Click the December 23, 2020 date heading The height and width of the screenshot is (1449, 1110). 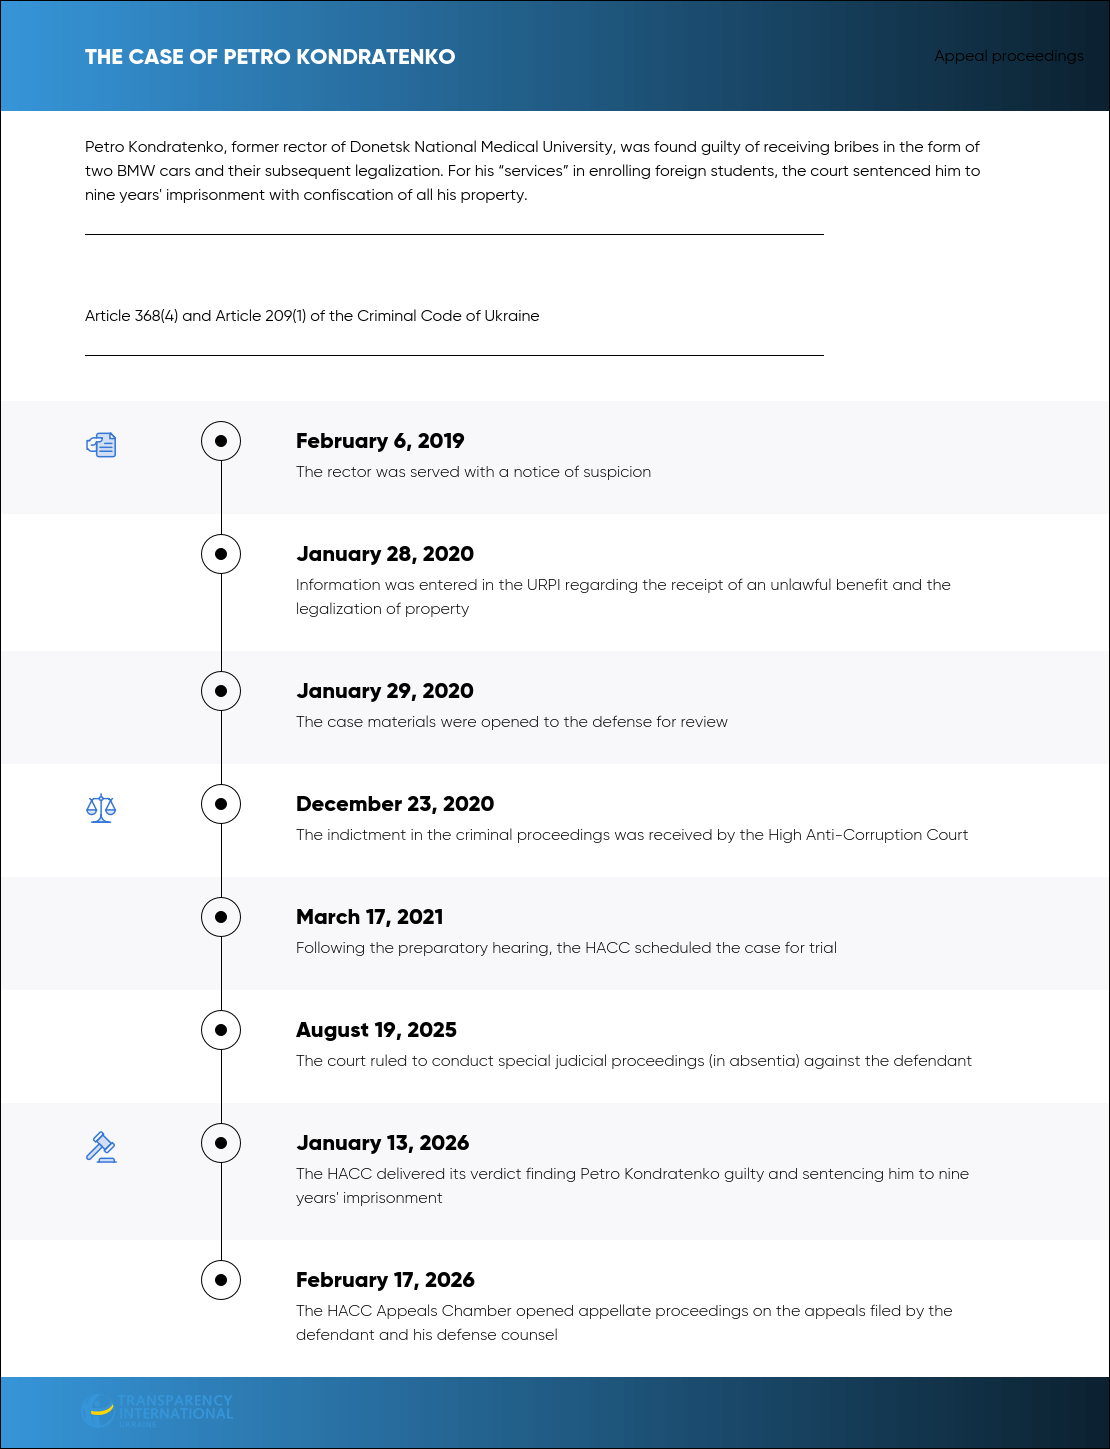click(x=395, y=804)
